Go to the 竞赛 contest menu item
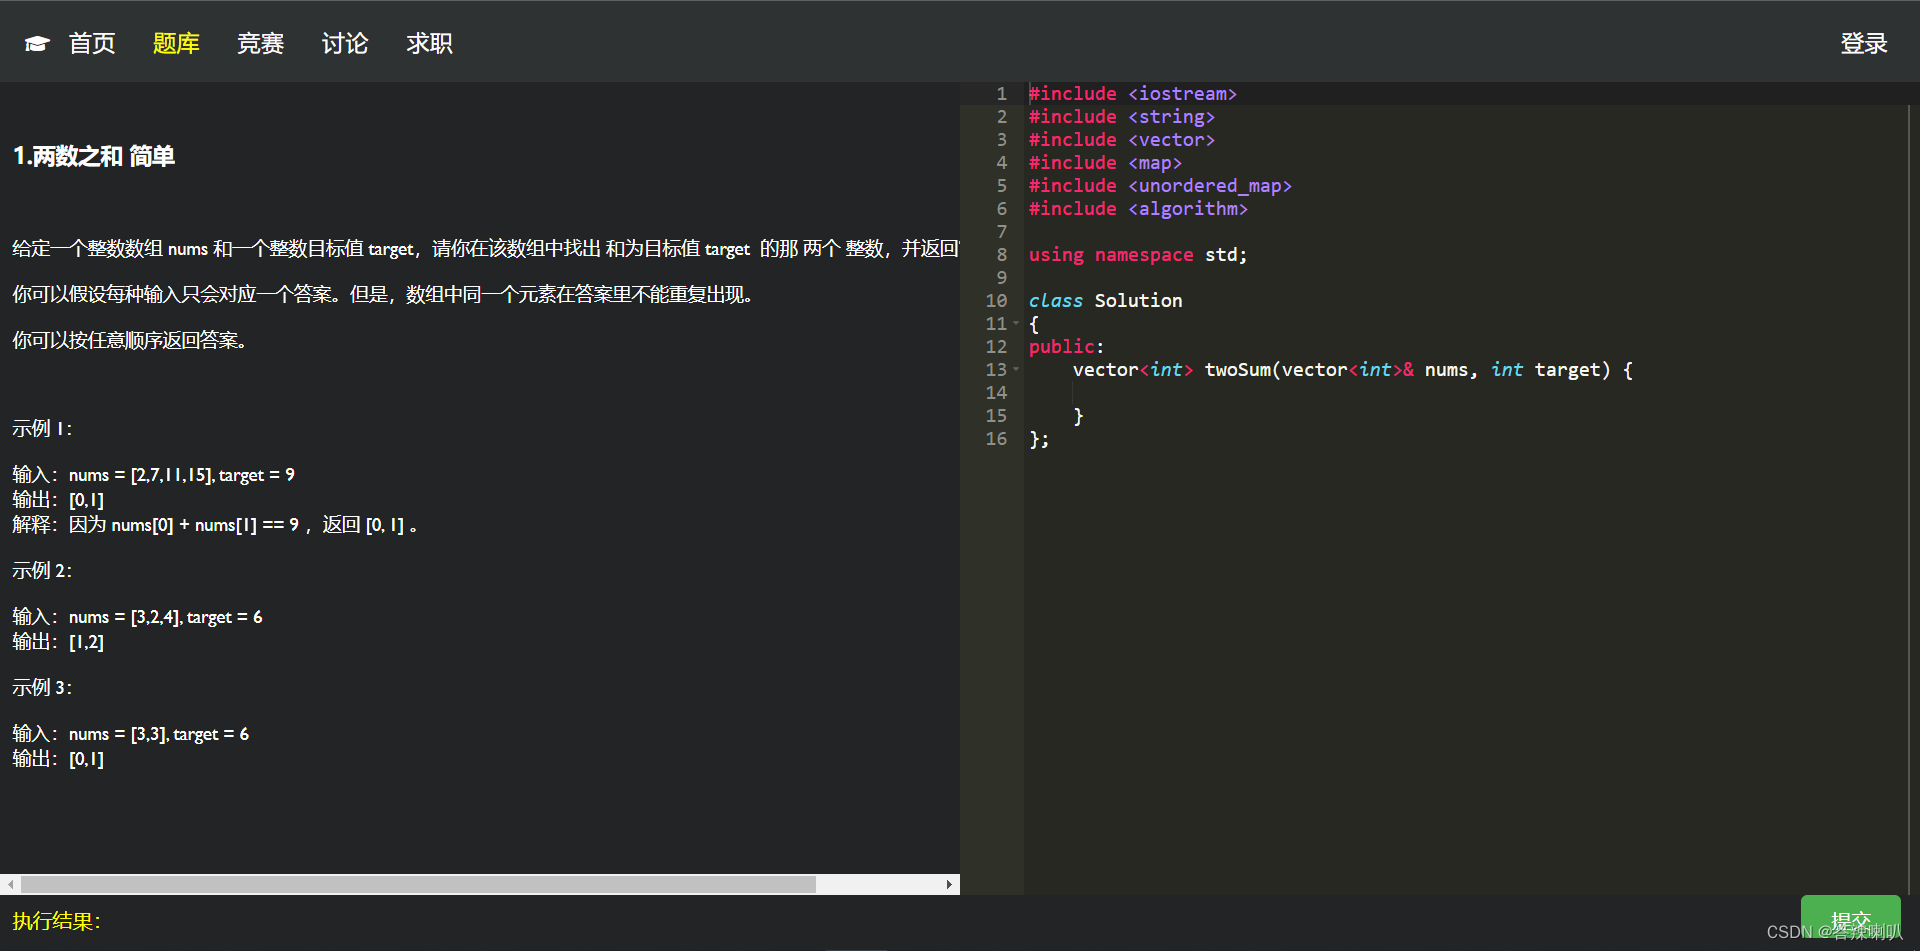The image size is (1920, 951). coord(260,43)
